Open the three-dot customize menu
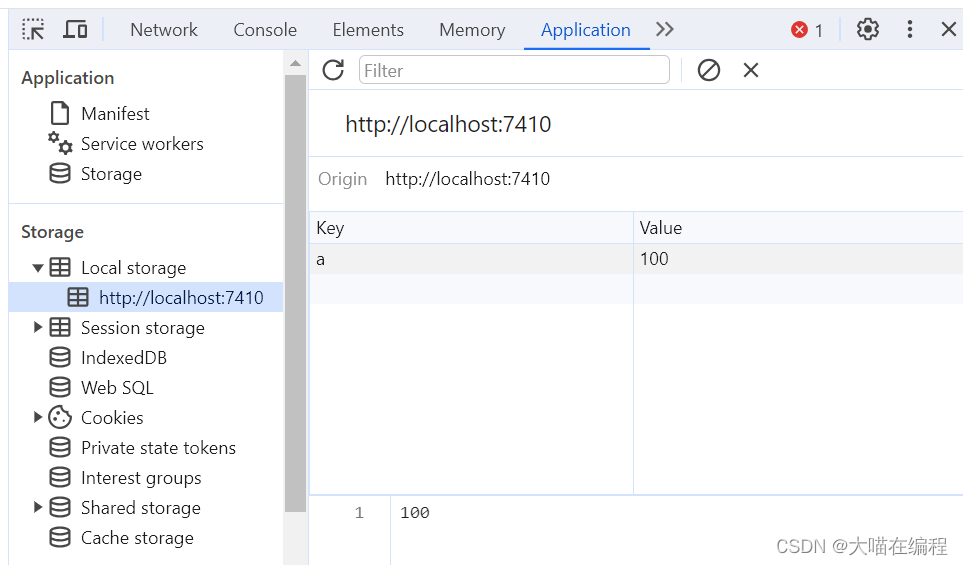This screenshot has width=963, height=565. [x=910, y=29]
